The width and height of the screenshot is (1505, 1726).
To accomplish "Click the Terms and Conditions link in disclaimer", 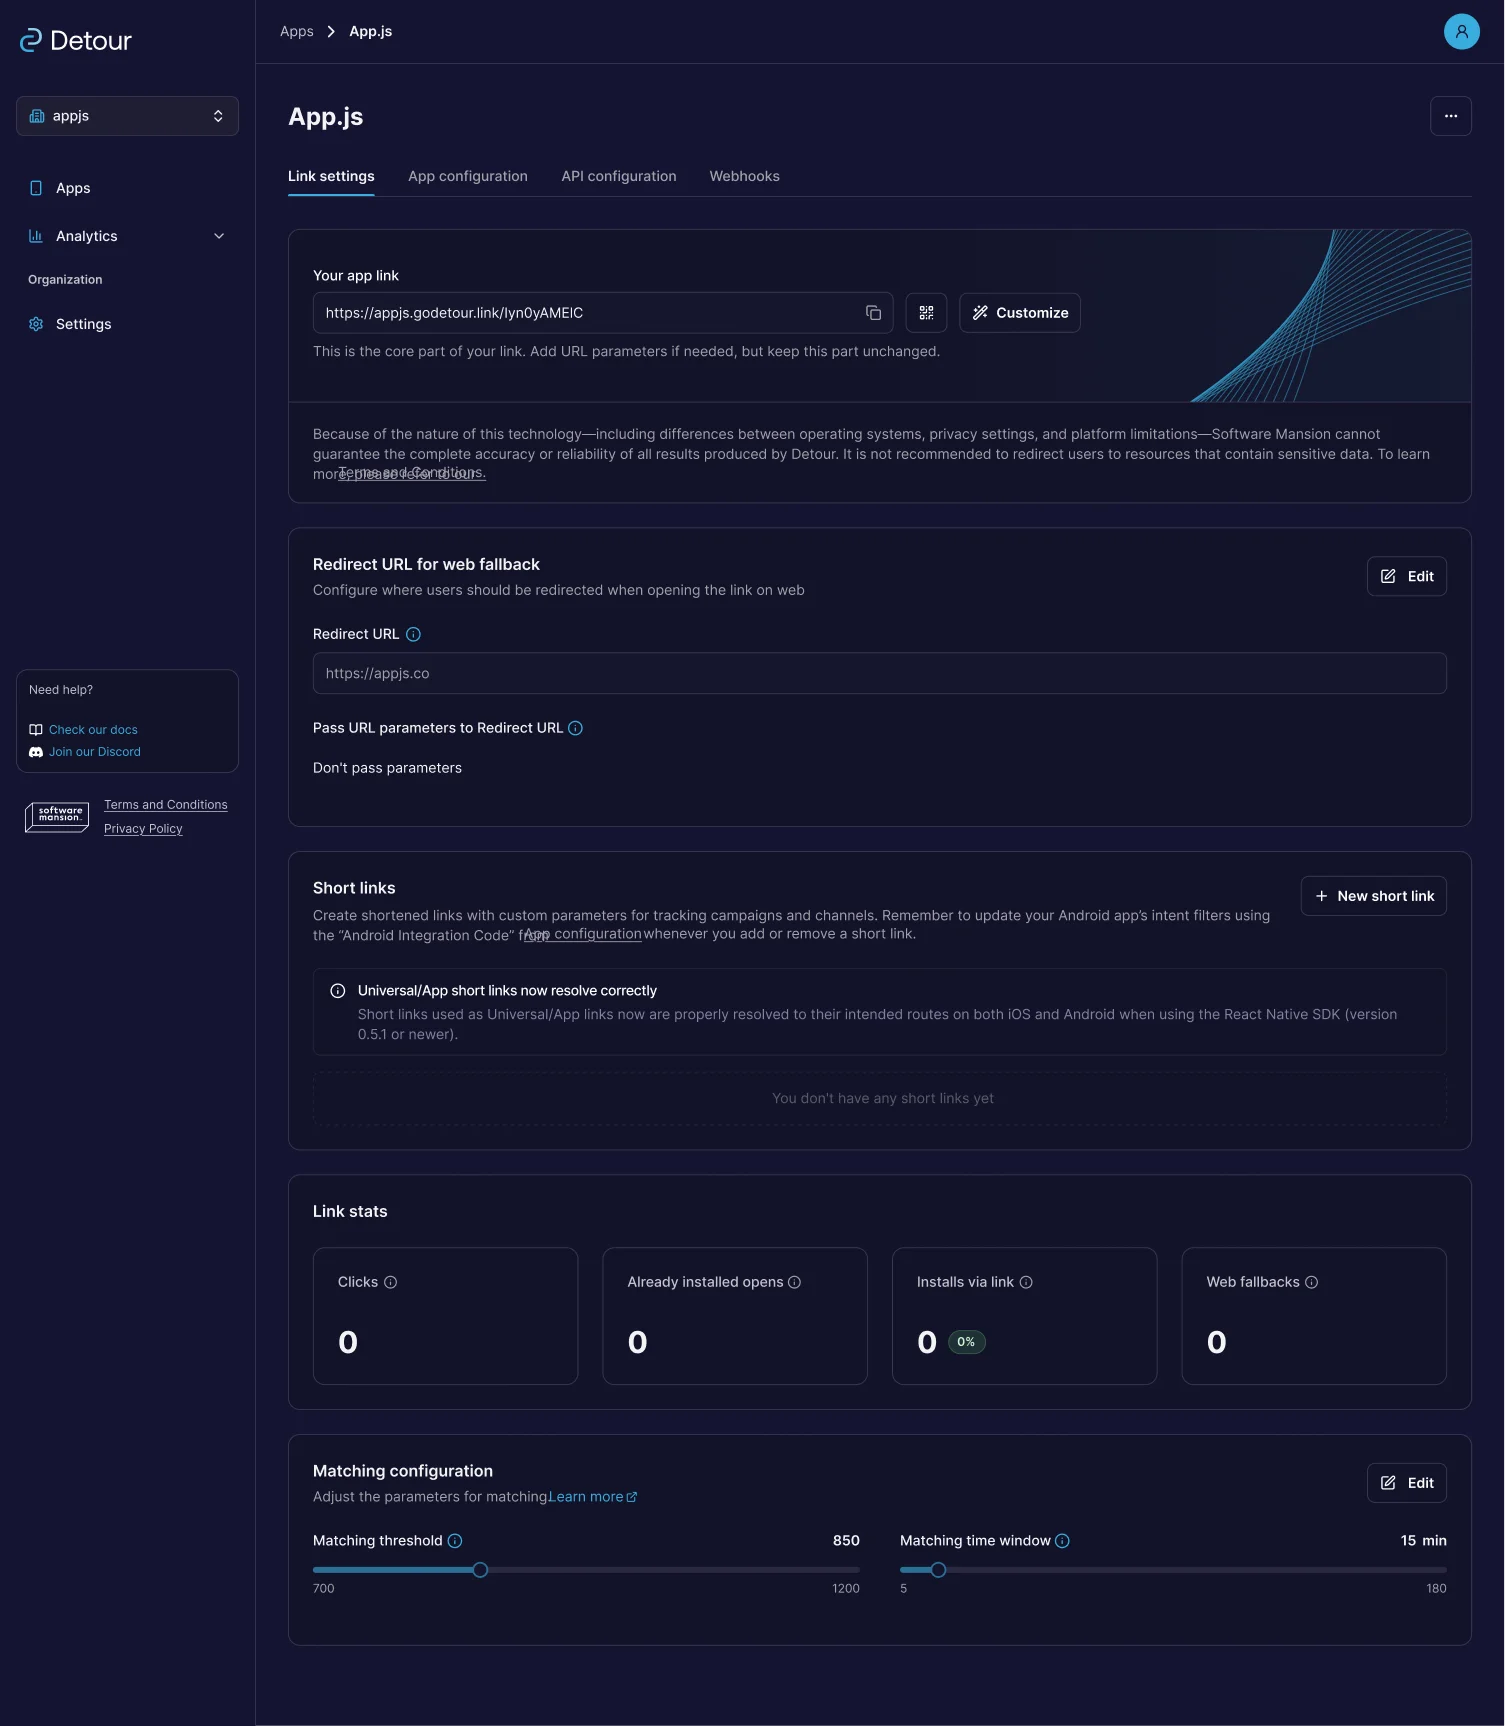I will point(412,472).
